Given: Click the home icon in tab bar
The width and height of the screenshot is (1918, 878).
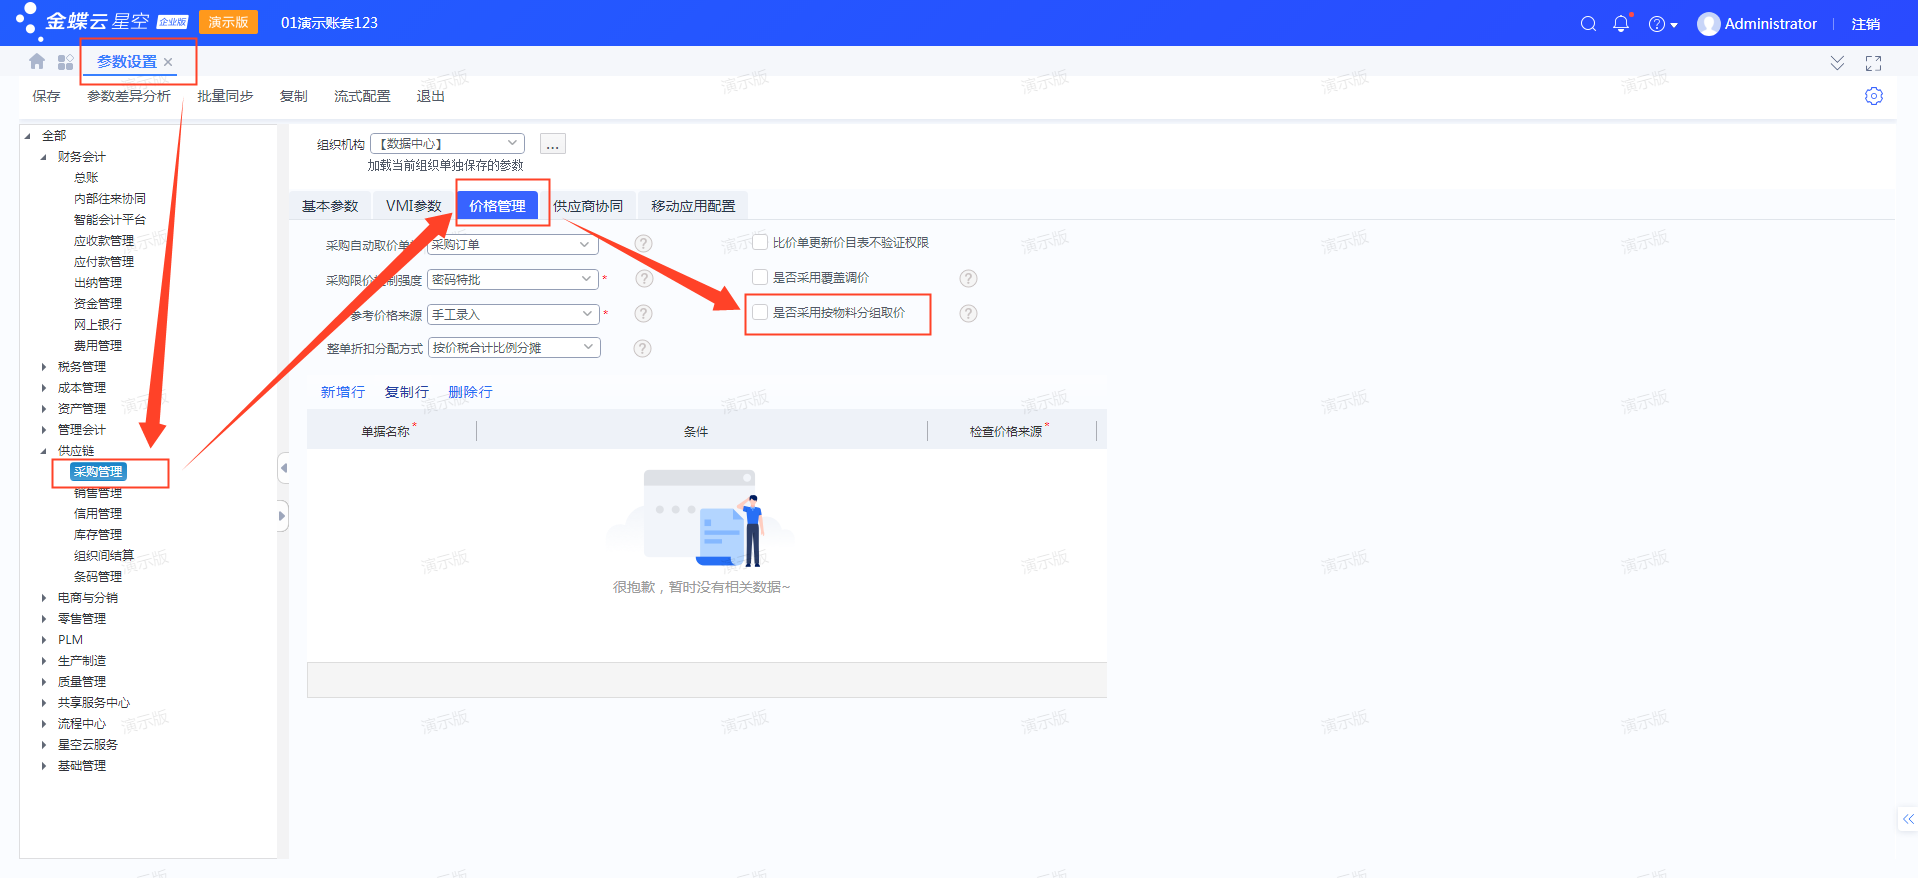Looking at the screenshot, I should click(x=37, y=62).
